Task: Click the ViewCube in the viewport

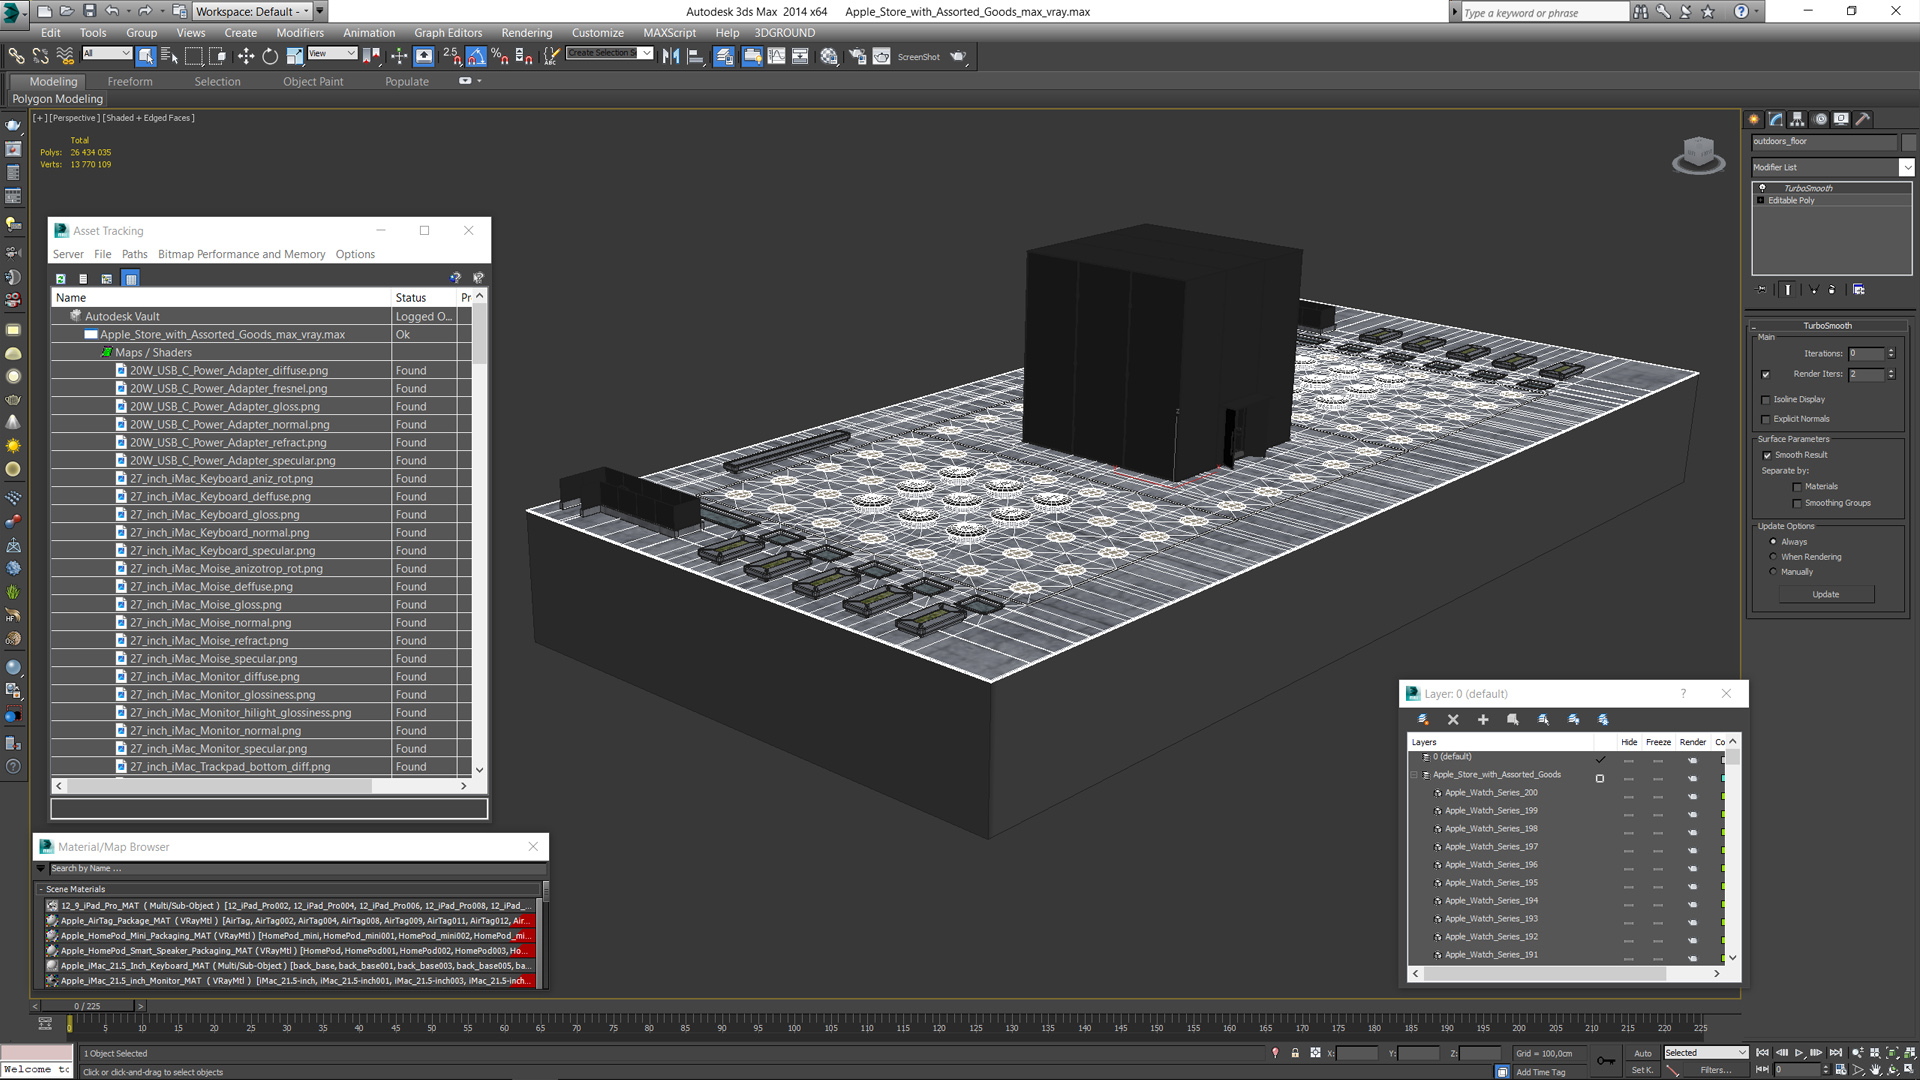Action: coord(1698,154)
